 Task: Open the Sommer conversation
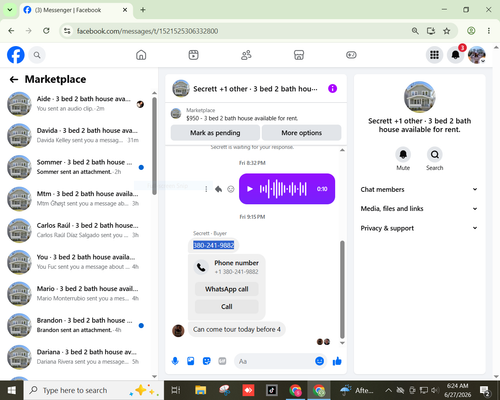pos(76,167)
